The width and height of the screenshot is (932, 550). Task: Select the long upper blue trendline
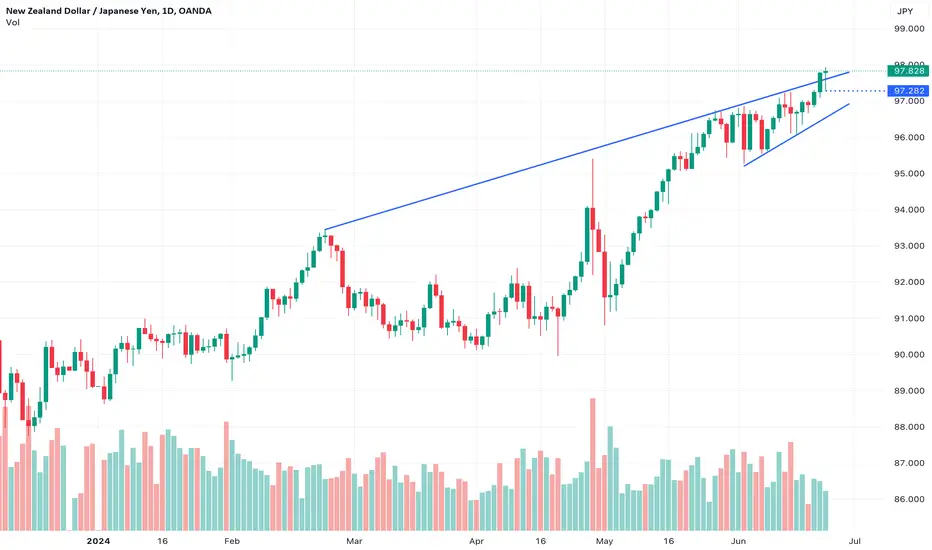(x=587, y=150)
